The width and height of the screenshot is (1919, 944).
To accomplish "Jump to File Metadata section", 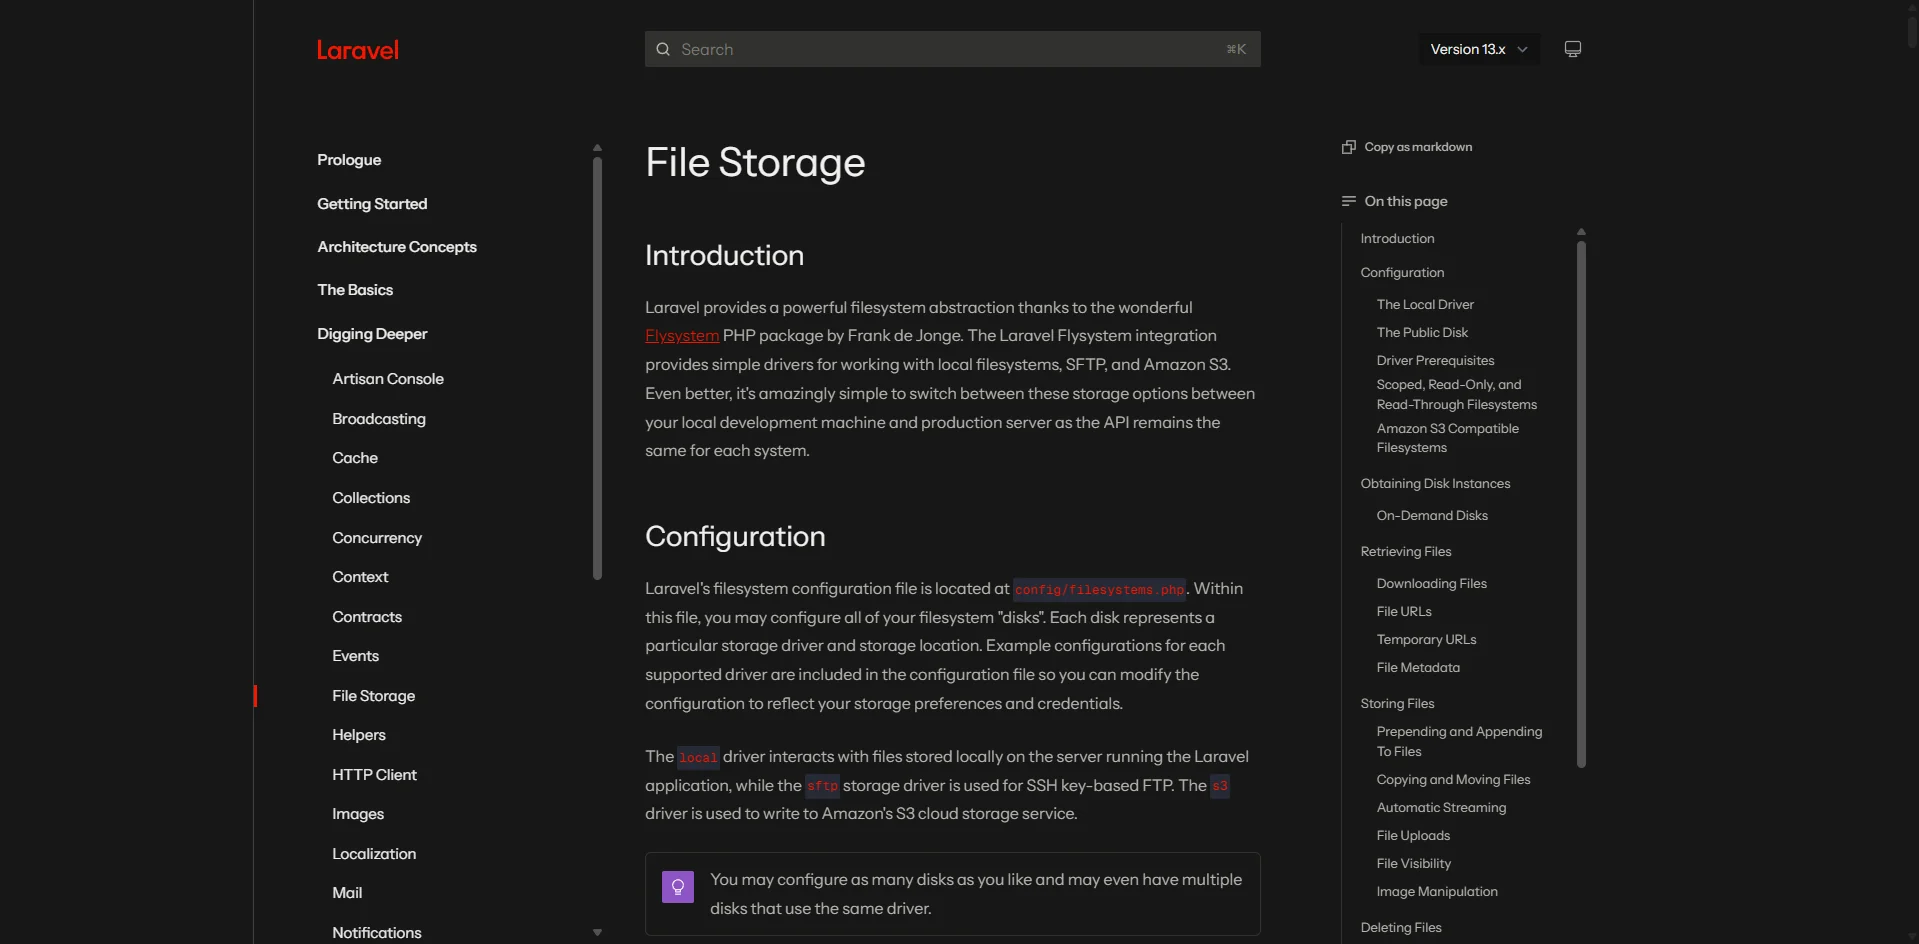I will point(1418,668).
